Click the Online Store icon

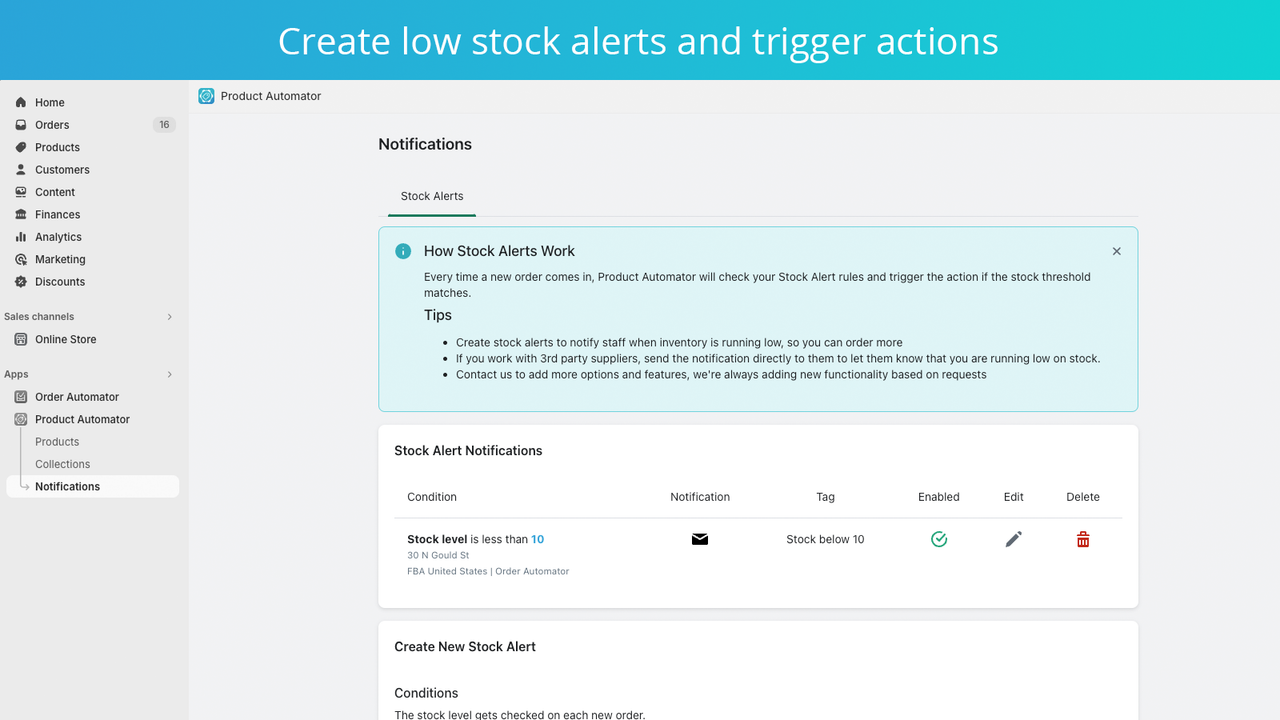(21, 339)
